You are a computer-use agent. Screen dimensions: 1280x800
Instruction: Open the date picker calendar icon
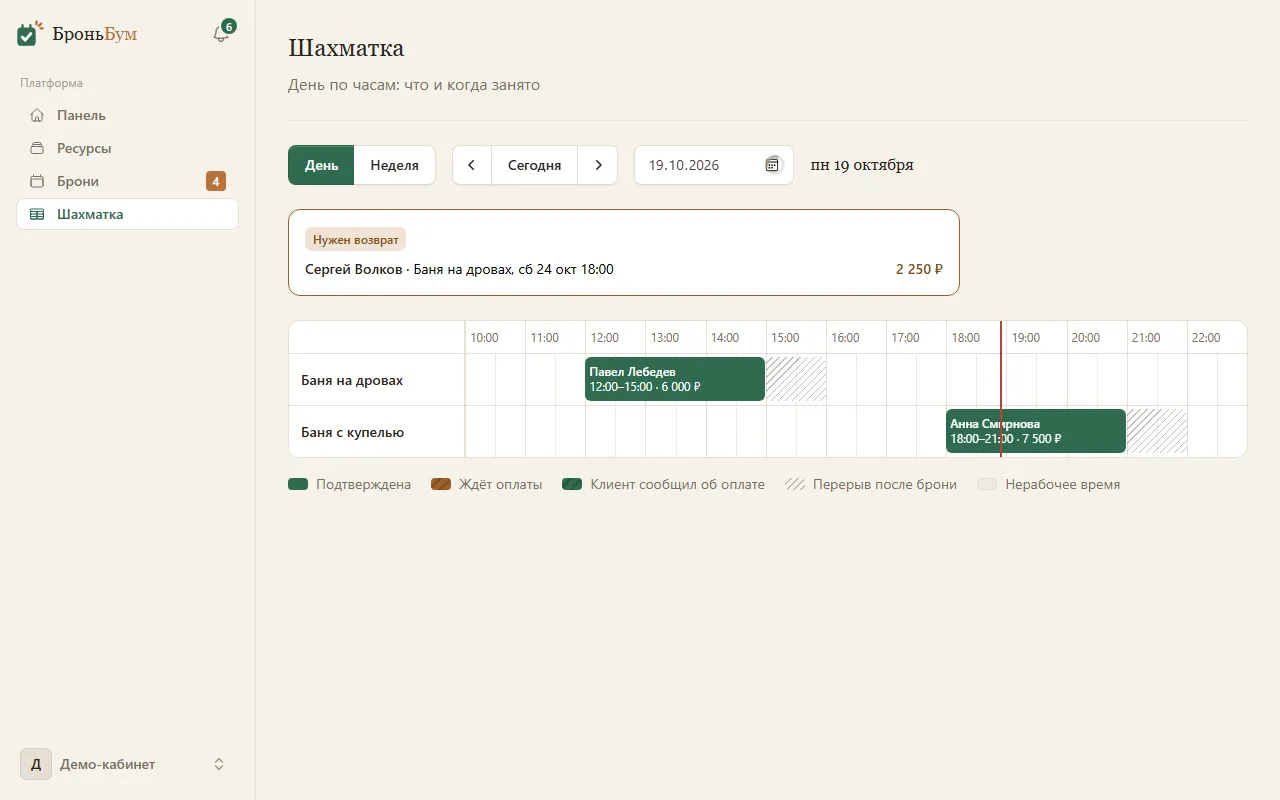[x=772, y=165]
